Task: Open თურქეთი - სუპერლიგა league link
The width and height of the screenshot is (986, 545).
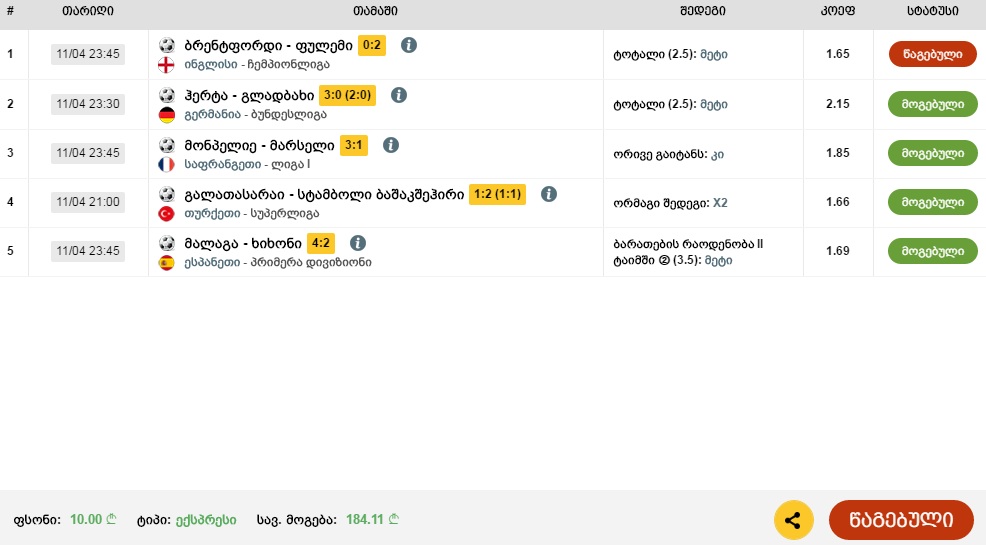Action: (252, 214)
